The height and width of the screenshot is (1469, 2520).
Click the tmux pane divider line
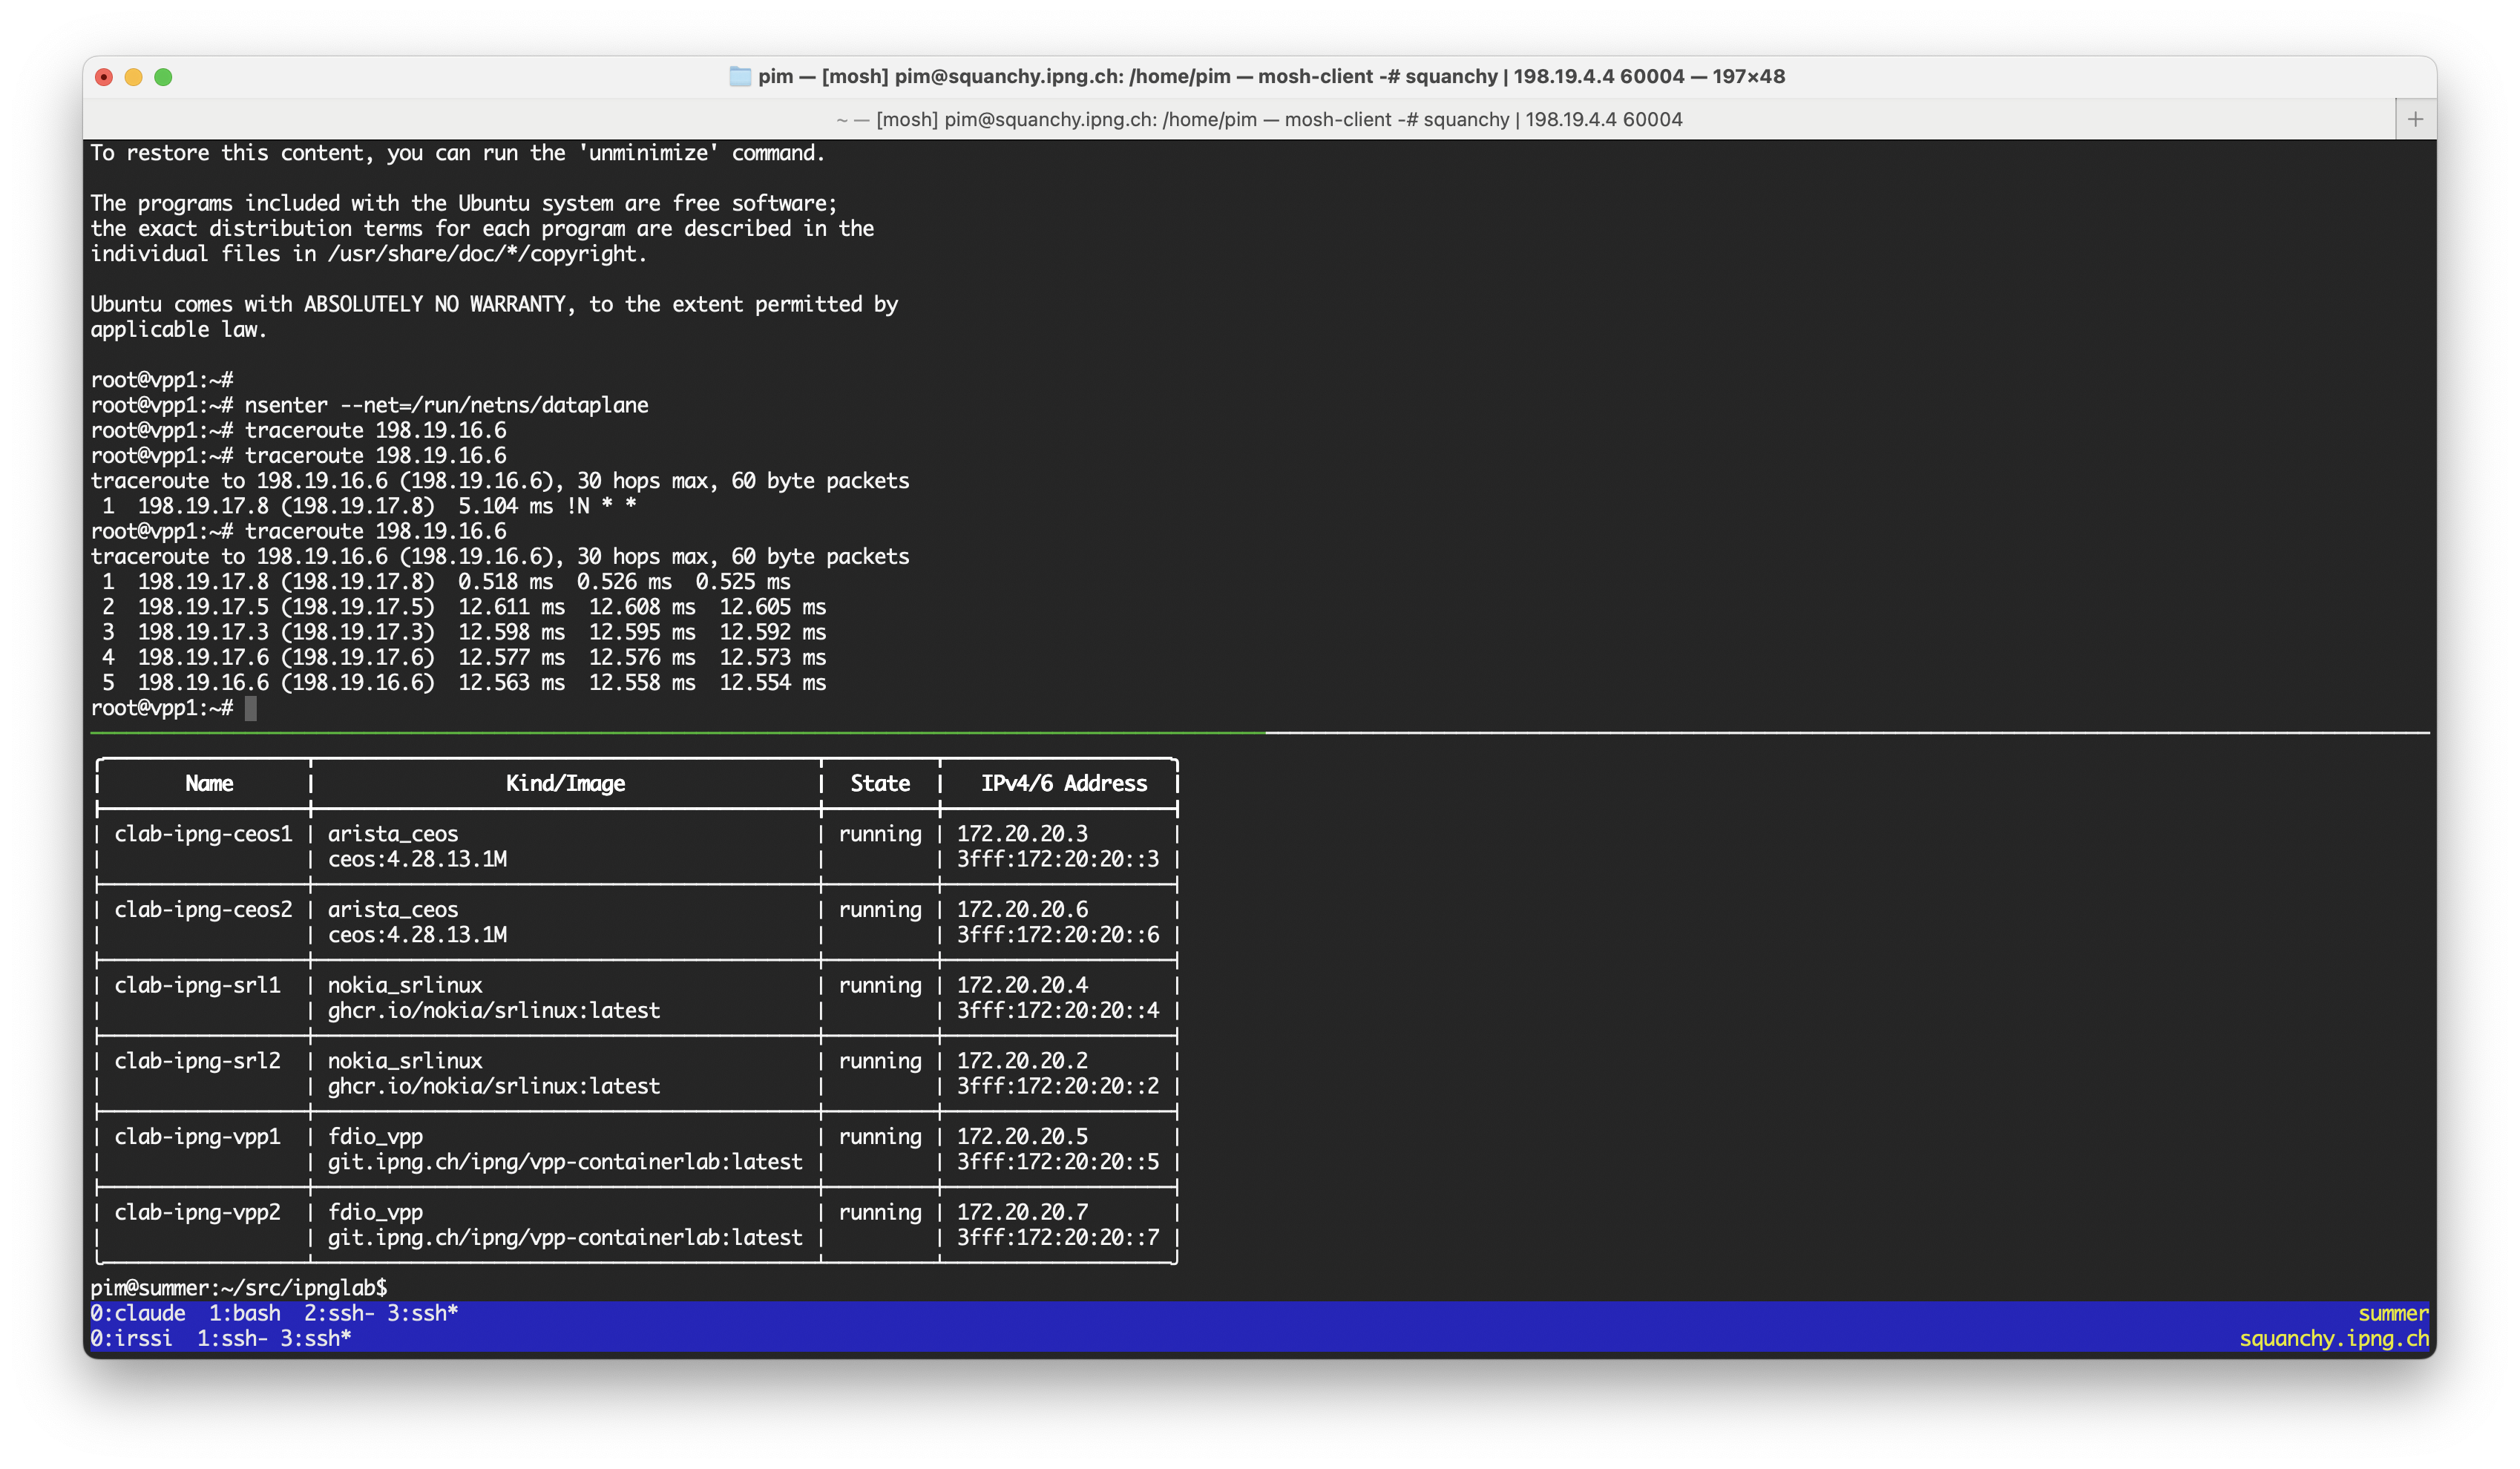(1260, 733)
